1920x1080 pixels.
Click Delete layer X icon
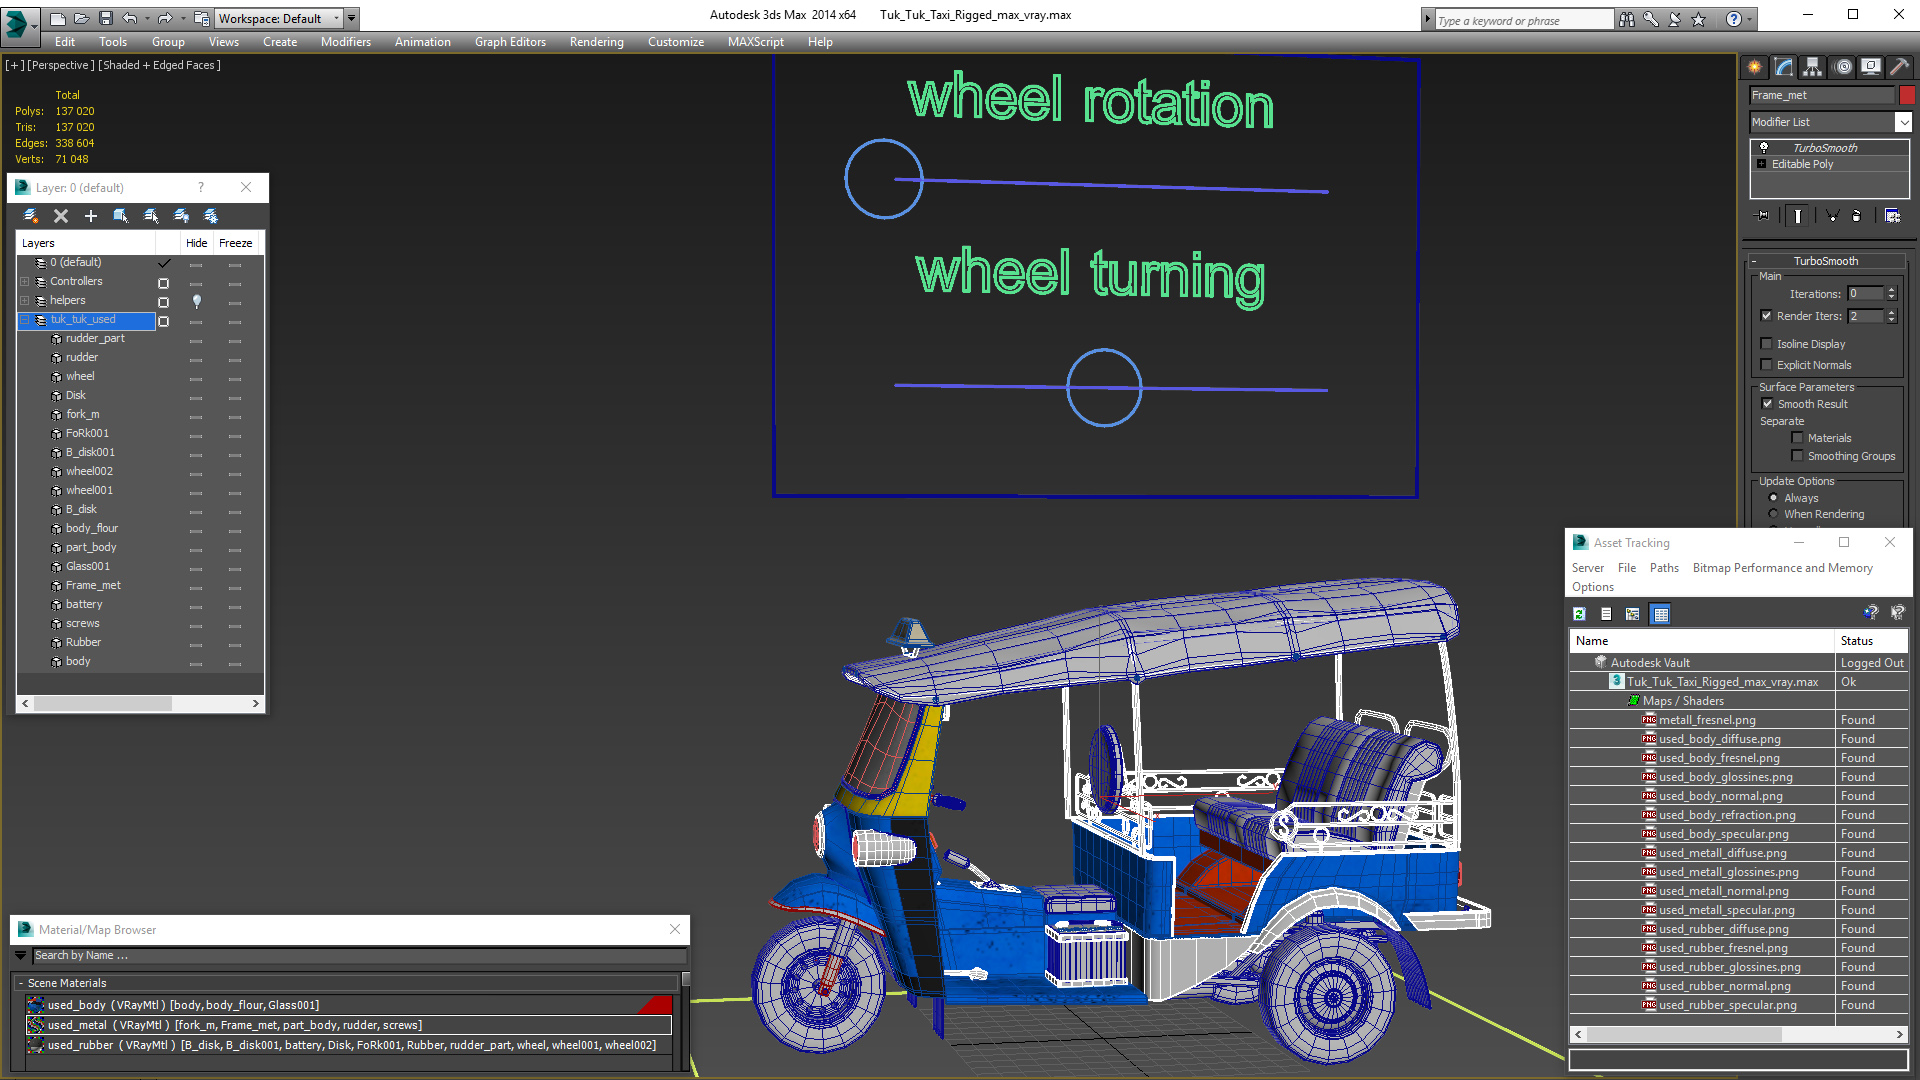tap(61, 216)
